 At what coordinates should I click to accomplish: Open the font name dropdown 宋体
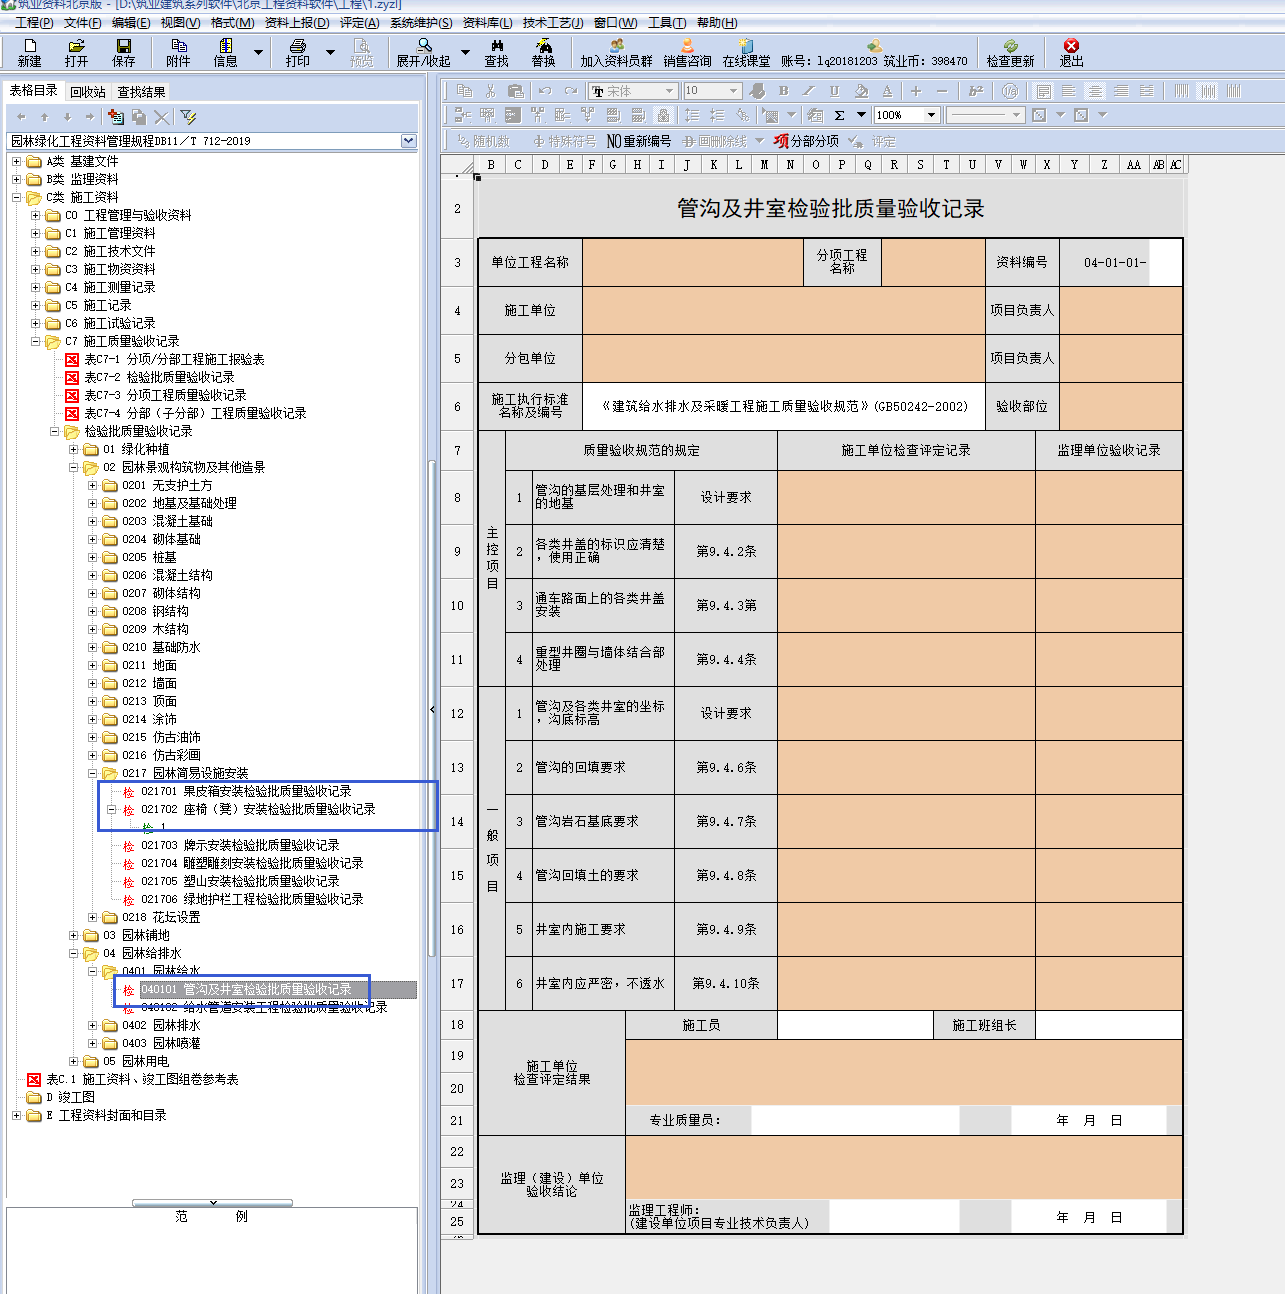click(x=669, y=91)
